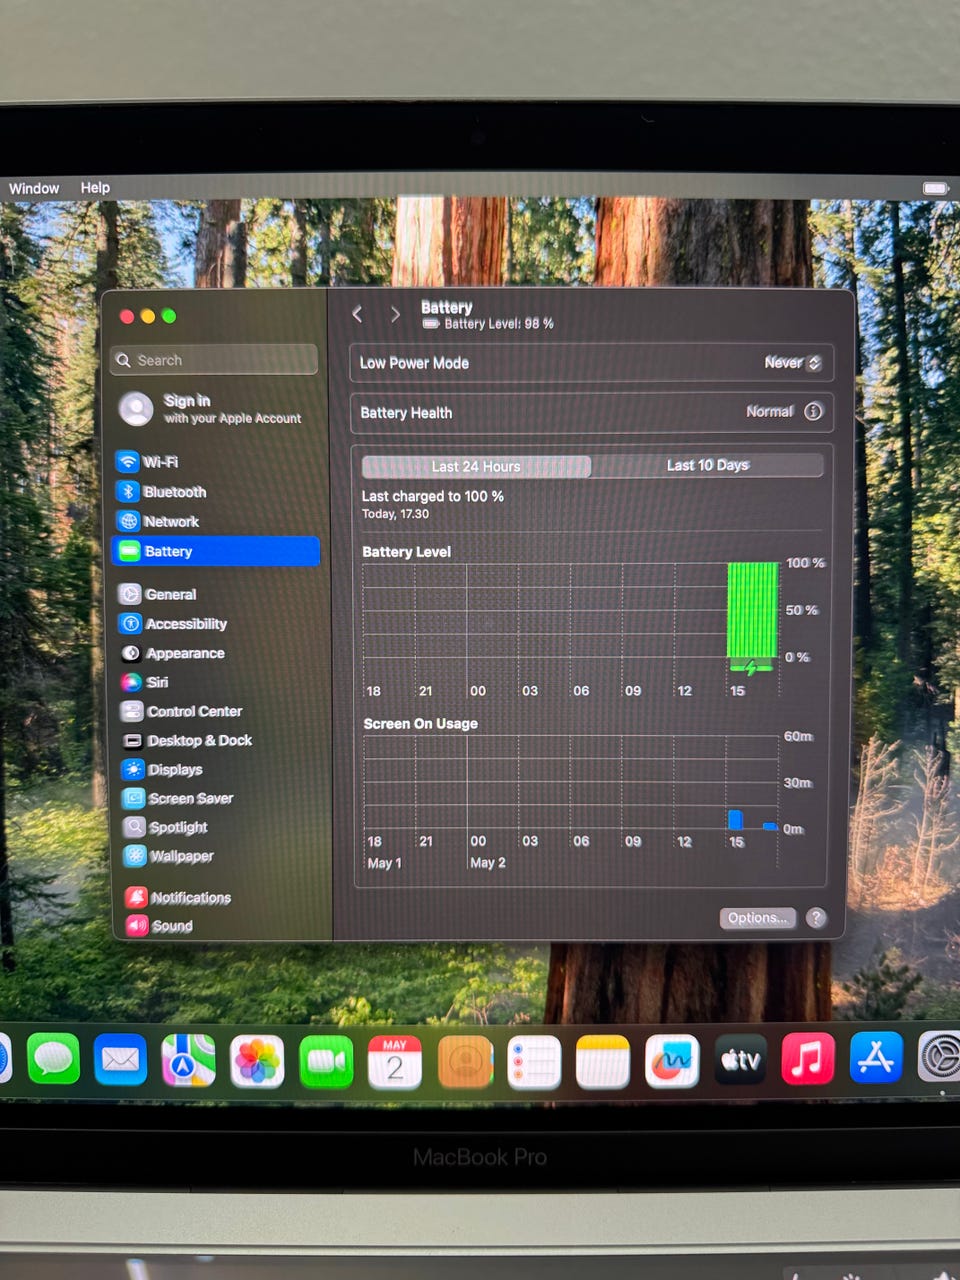Switch to Last 10 Days tab

click(708, 465)
